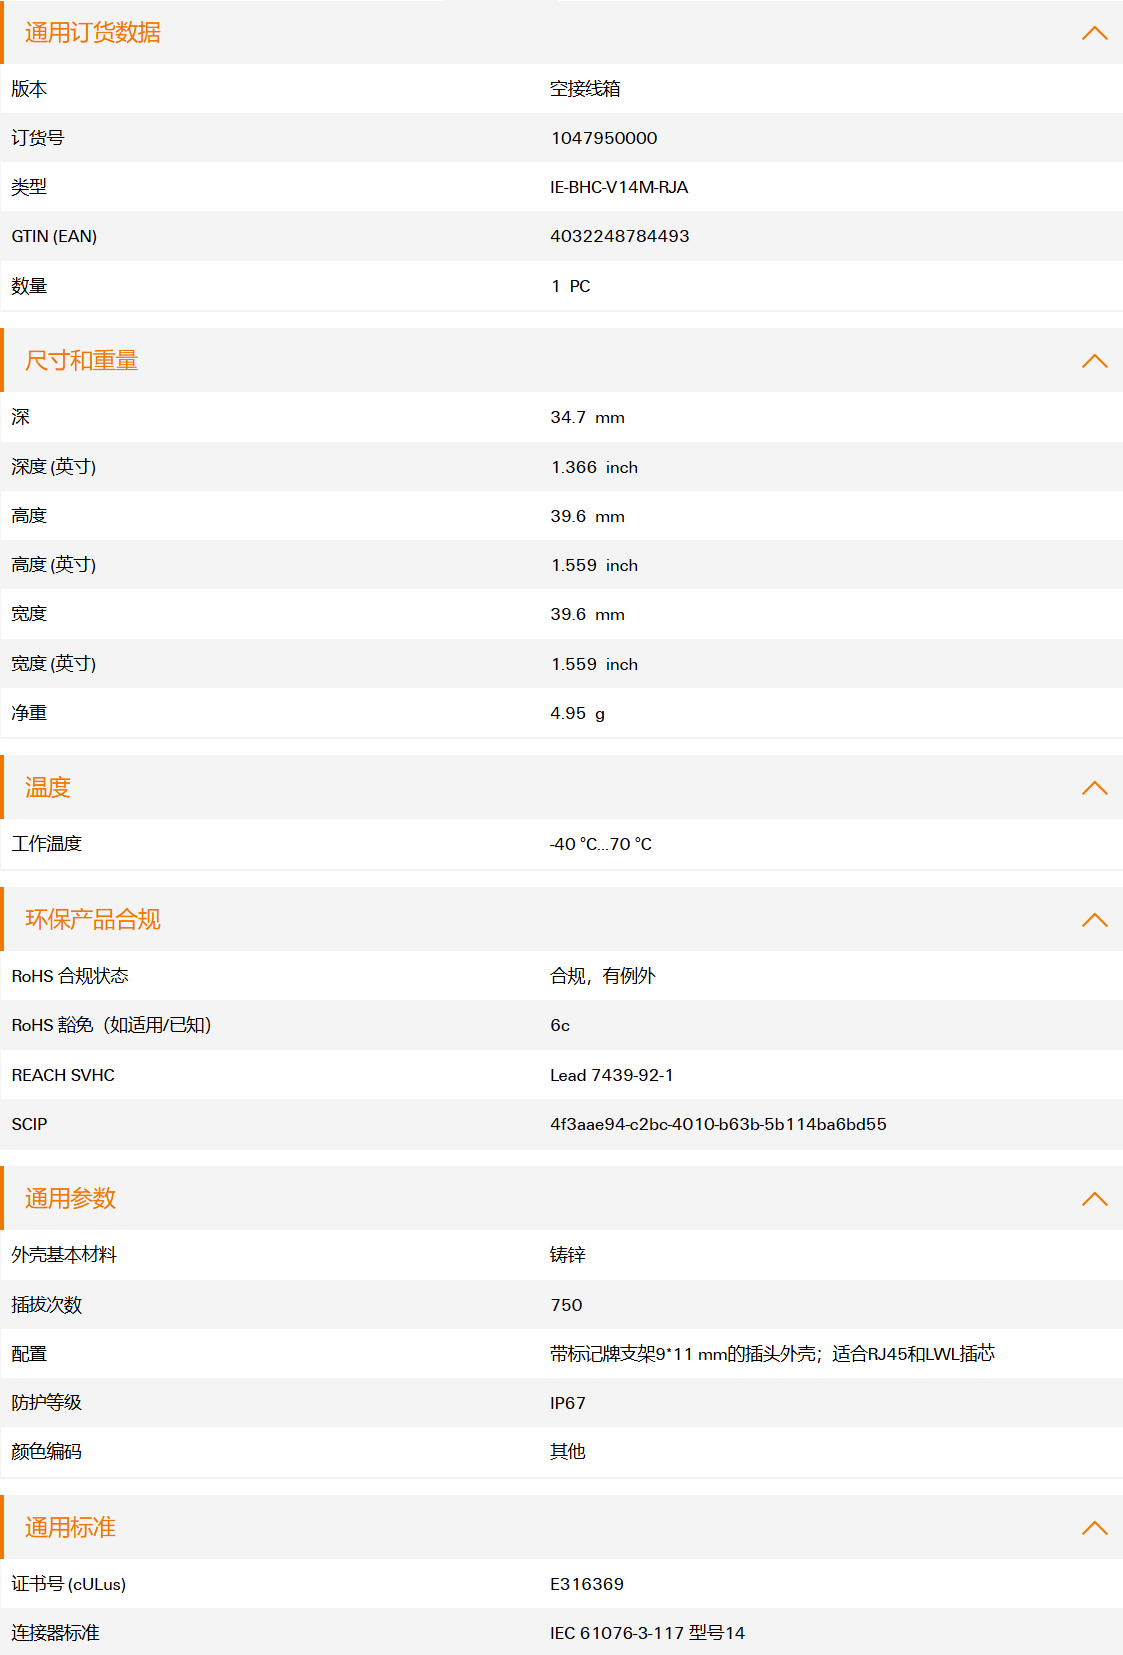Image resolution: width=1123 pixels, height=1655 pixels.
Task: Click the 温度 header title
Action: coord(48,788)
